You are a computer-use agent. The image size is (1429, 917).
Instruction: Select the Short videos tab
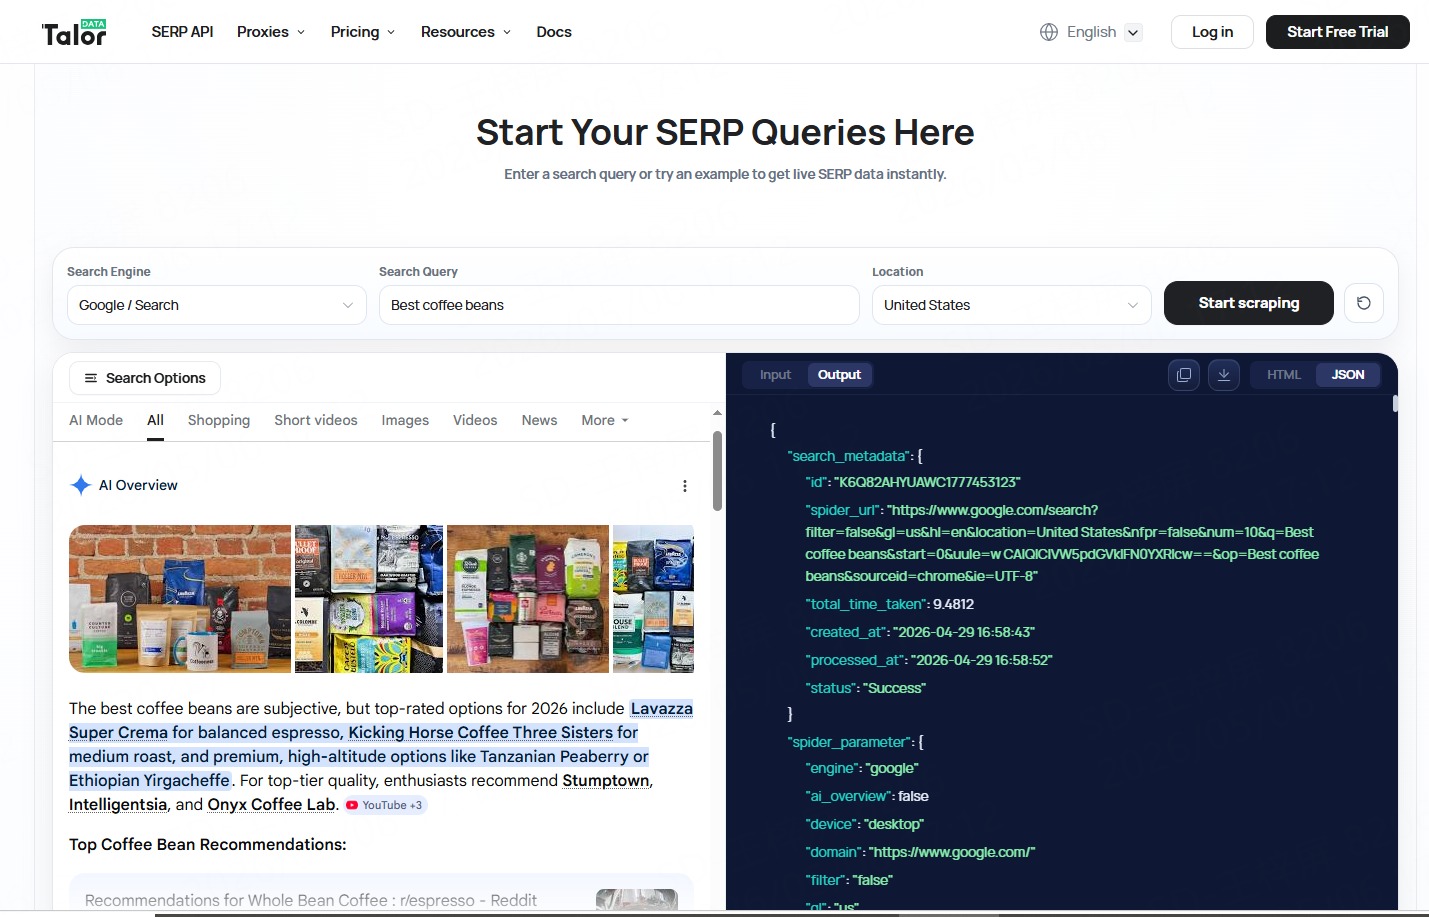coord(316,420)
